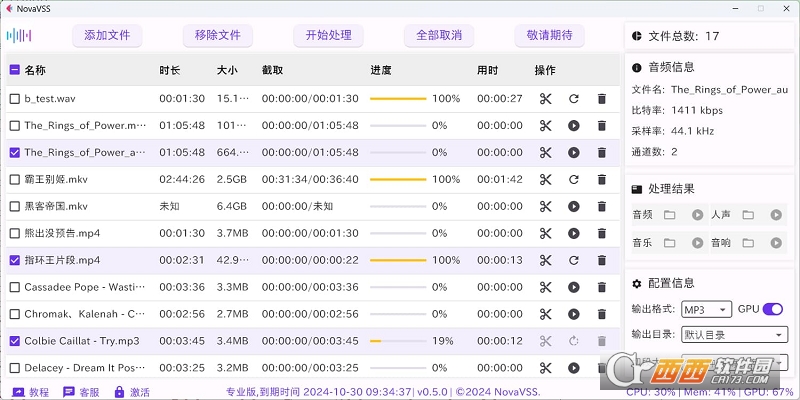Image resolution: width=800 pixels, height=400 pixels.
Task: Remove 霸王别姬.mkv using its trash icon
Action: click(602, 180)
